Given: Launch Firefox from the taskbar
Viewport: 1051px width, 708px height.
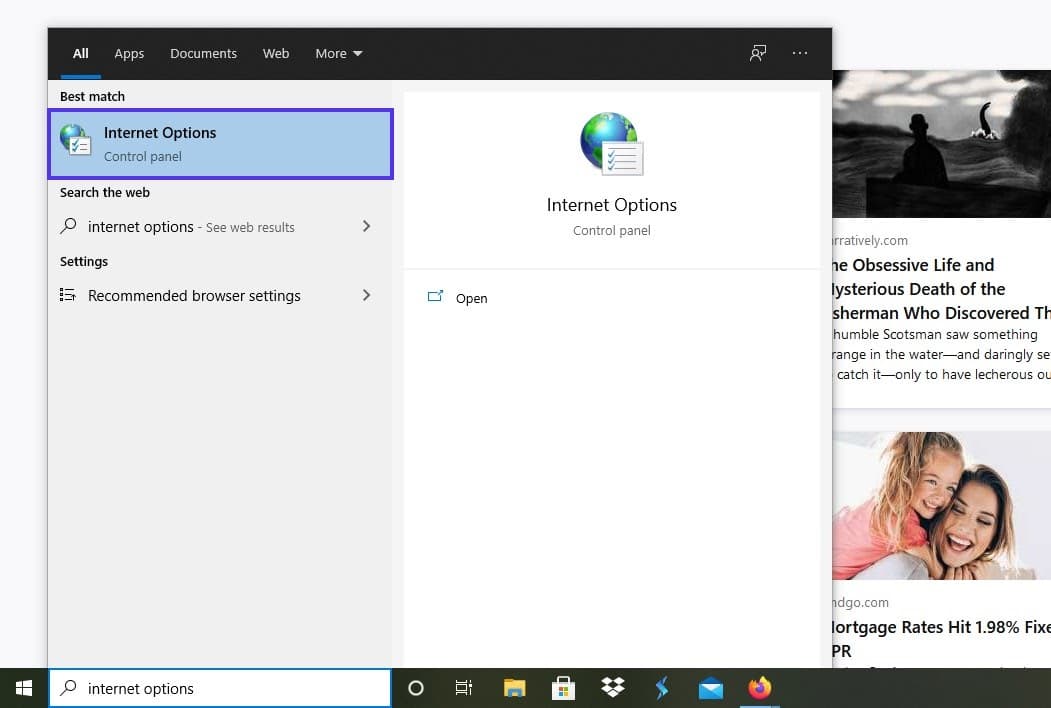Looking at the screenshot, I should (759, 688).
